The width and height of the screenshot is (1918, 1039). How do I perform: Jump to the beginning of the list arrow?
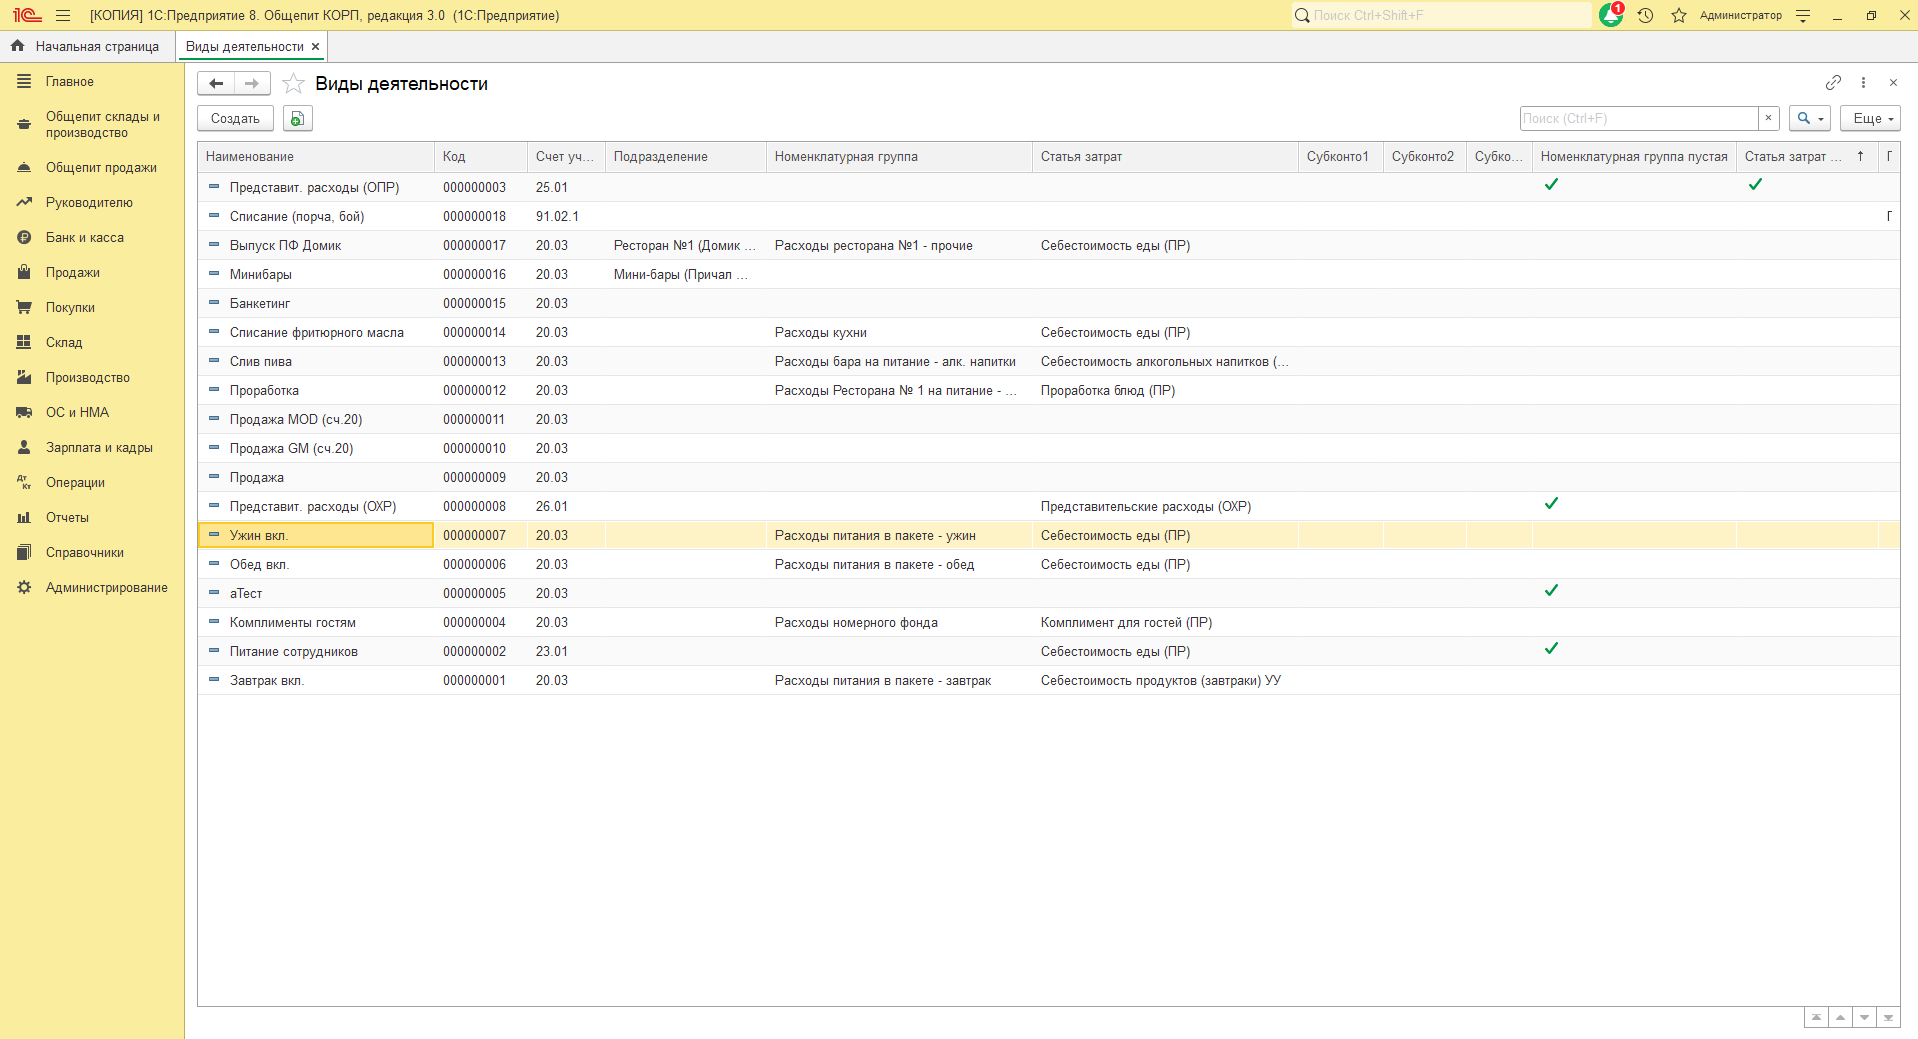(x=1816, y=1017)
